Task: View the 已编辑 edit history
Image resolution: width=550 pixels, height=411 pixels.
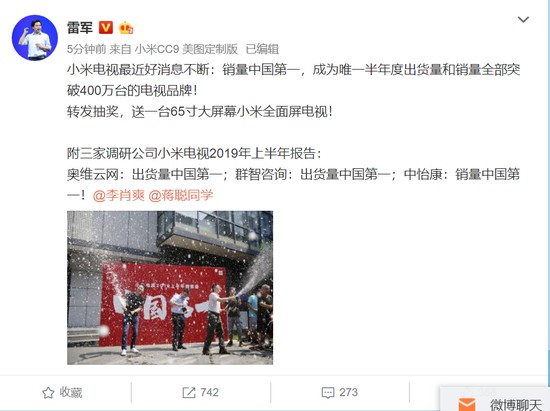Action: coord(262,49)
